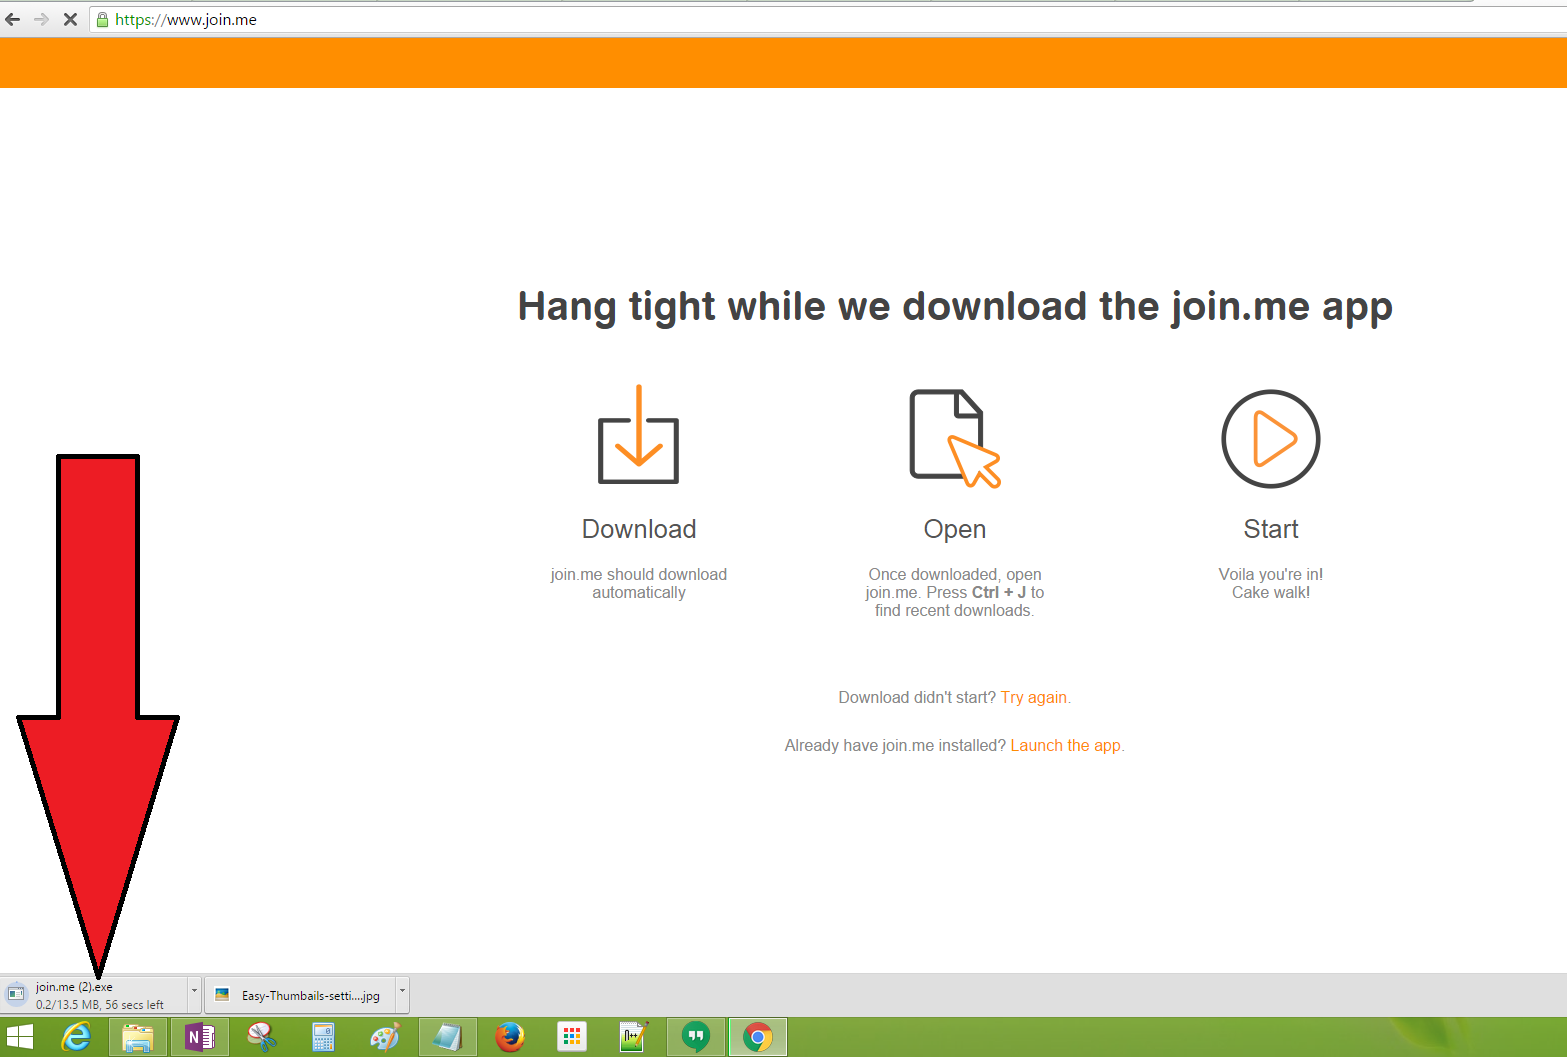This screenshot has width=1567, height=1057.
Task: Click the 'Open' step label
Action: (x=955, y=529)
